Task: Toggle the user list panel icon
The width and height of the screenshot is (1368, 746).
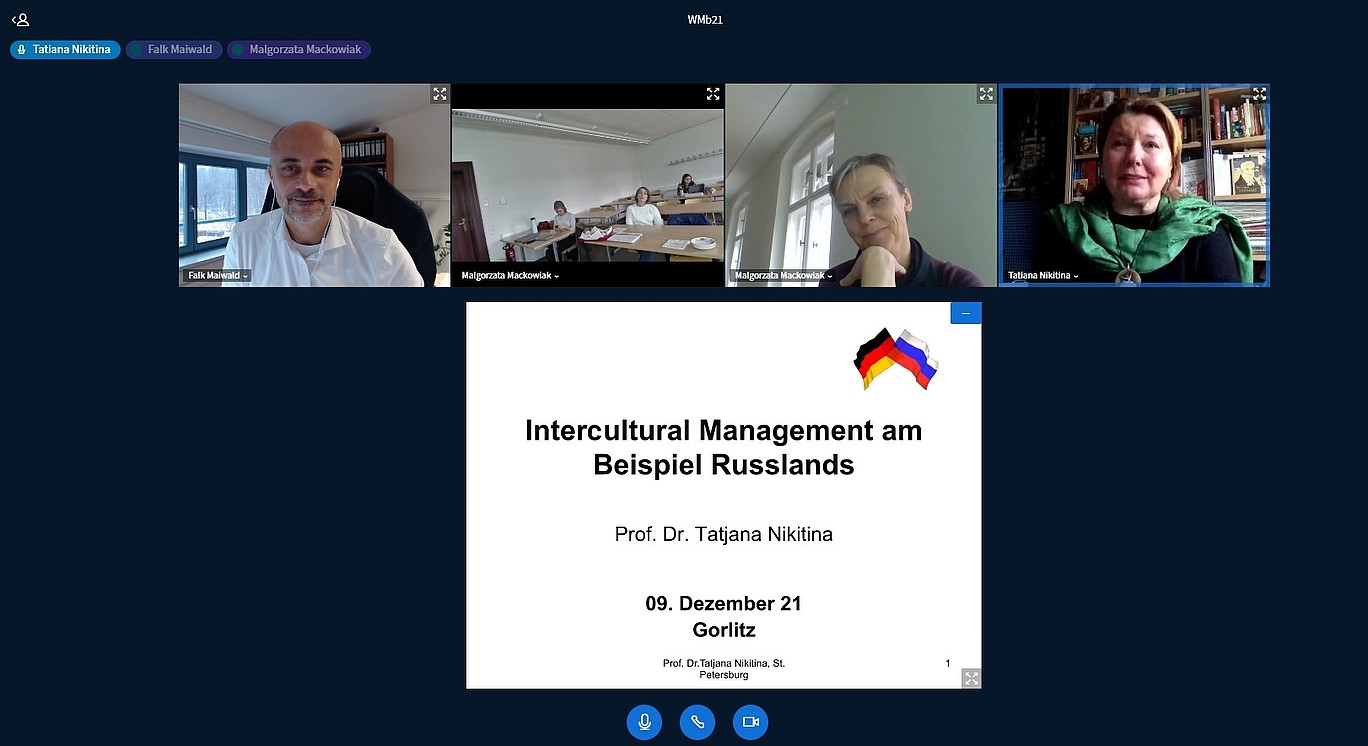Action: click(20, 19)
